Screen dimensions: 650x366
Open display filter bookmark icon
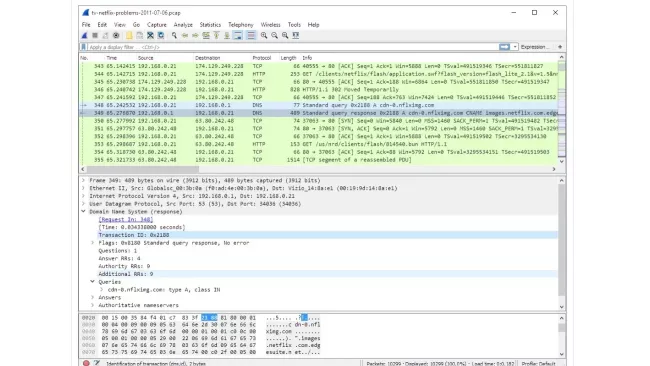84,47
